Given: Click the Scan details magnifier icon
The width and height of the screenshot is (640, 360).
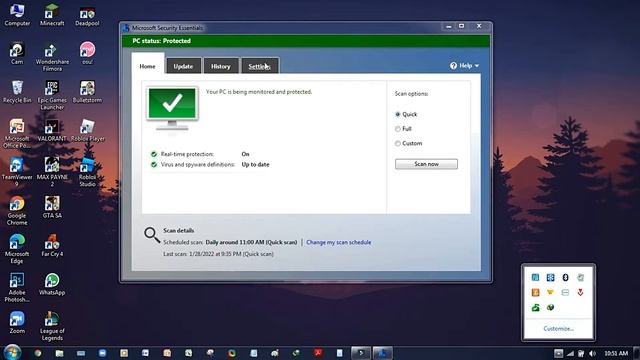Looking at the screenshot, I should pyautogui.click(x=152, y=235).
